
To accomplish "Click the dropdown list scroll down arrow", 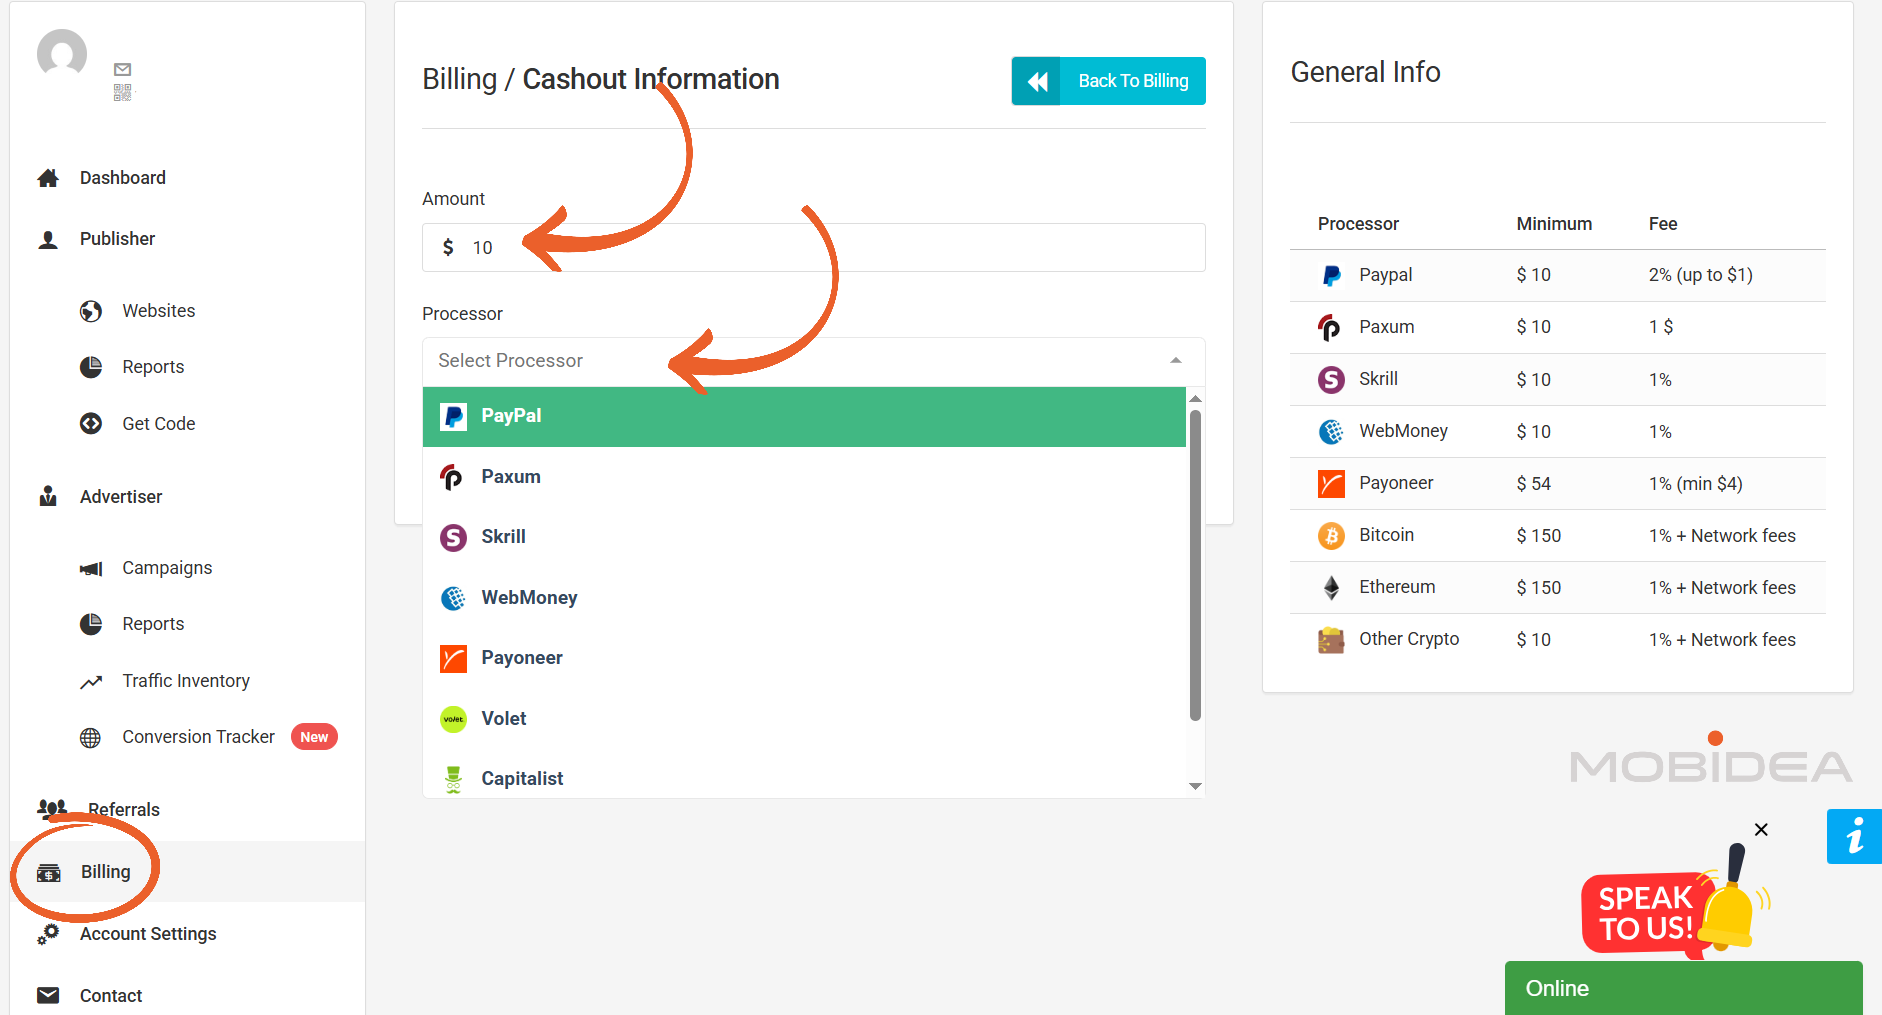I will [1195, 786].
